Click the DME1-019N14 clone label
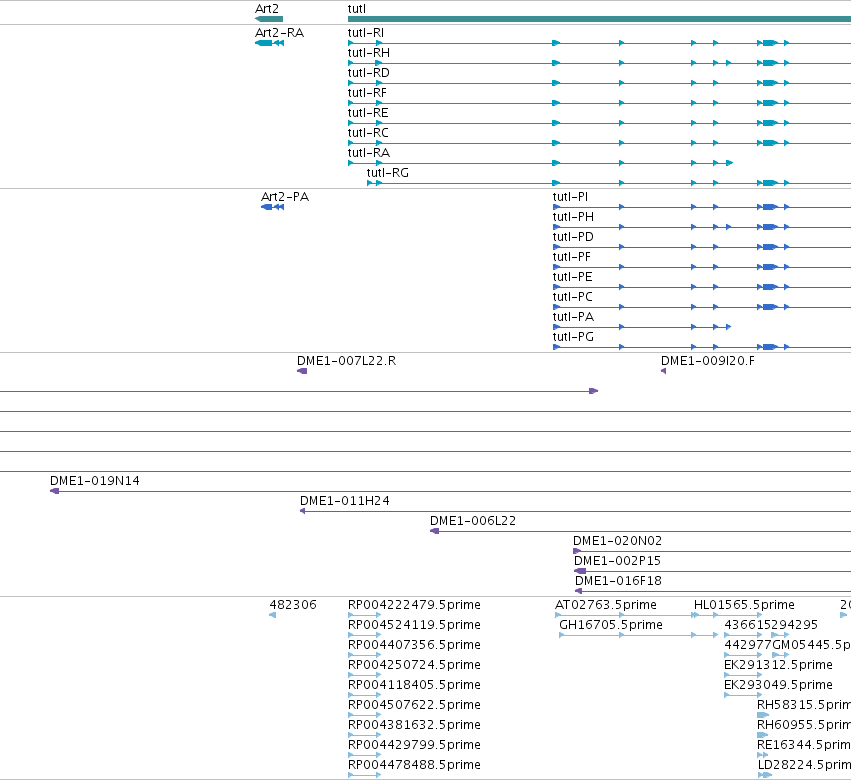Screen dimensions: 851x780 coord(94,481)
